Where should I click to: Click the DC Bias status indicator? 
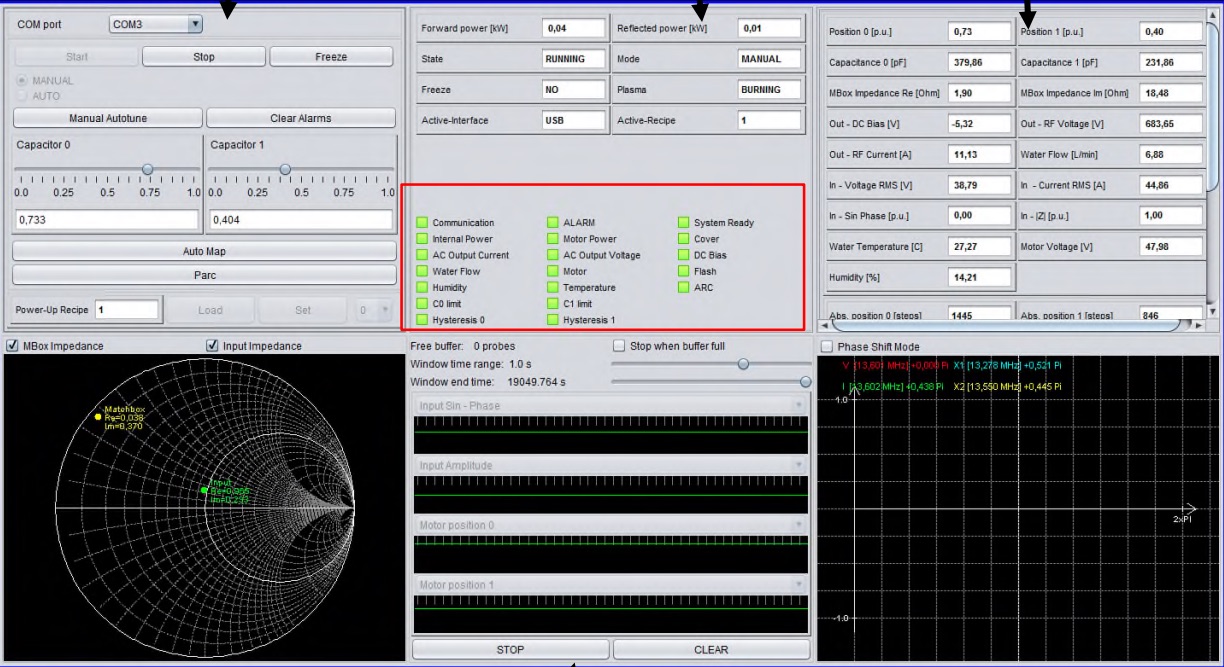(x=684, y=255)
